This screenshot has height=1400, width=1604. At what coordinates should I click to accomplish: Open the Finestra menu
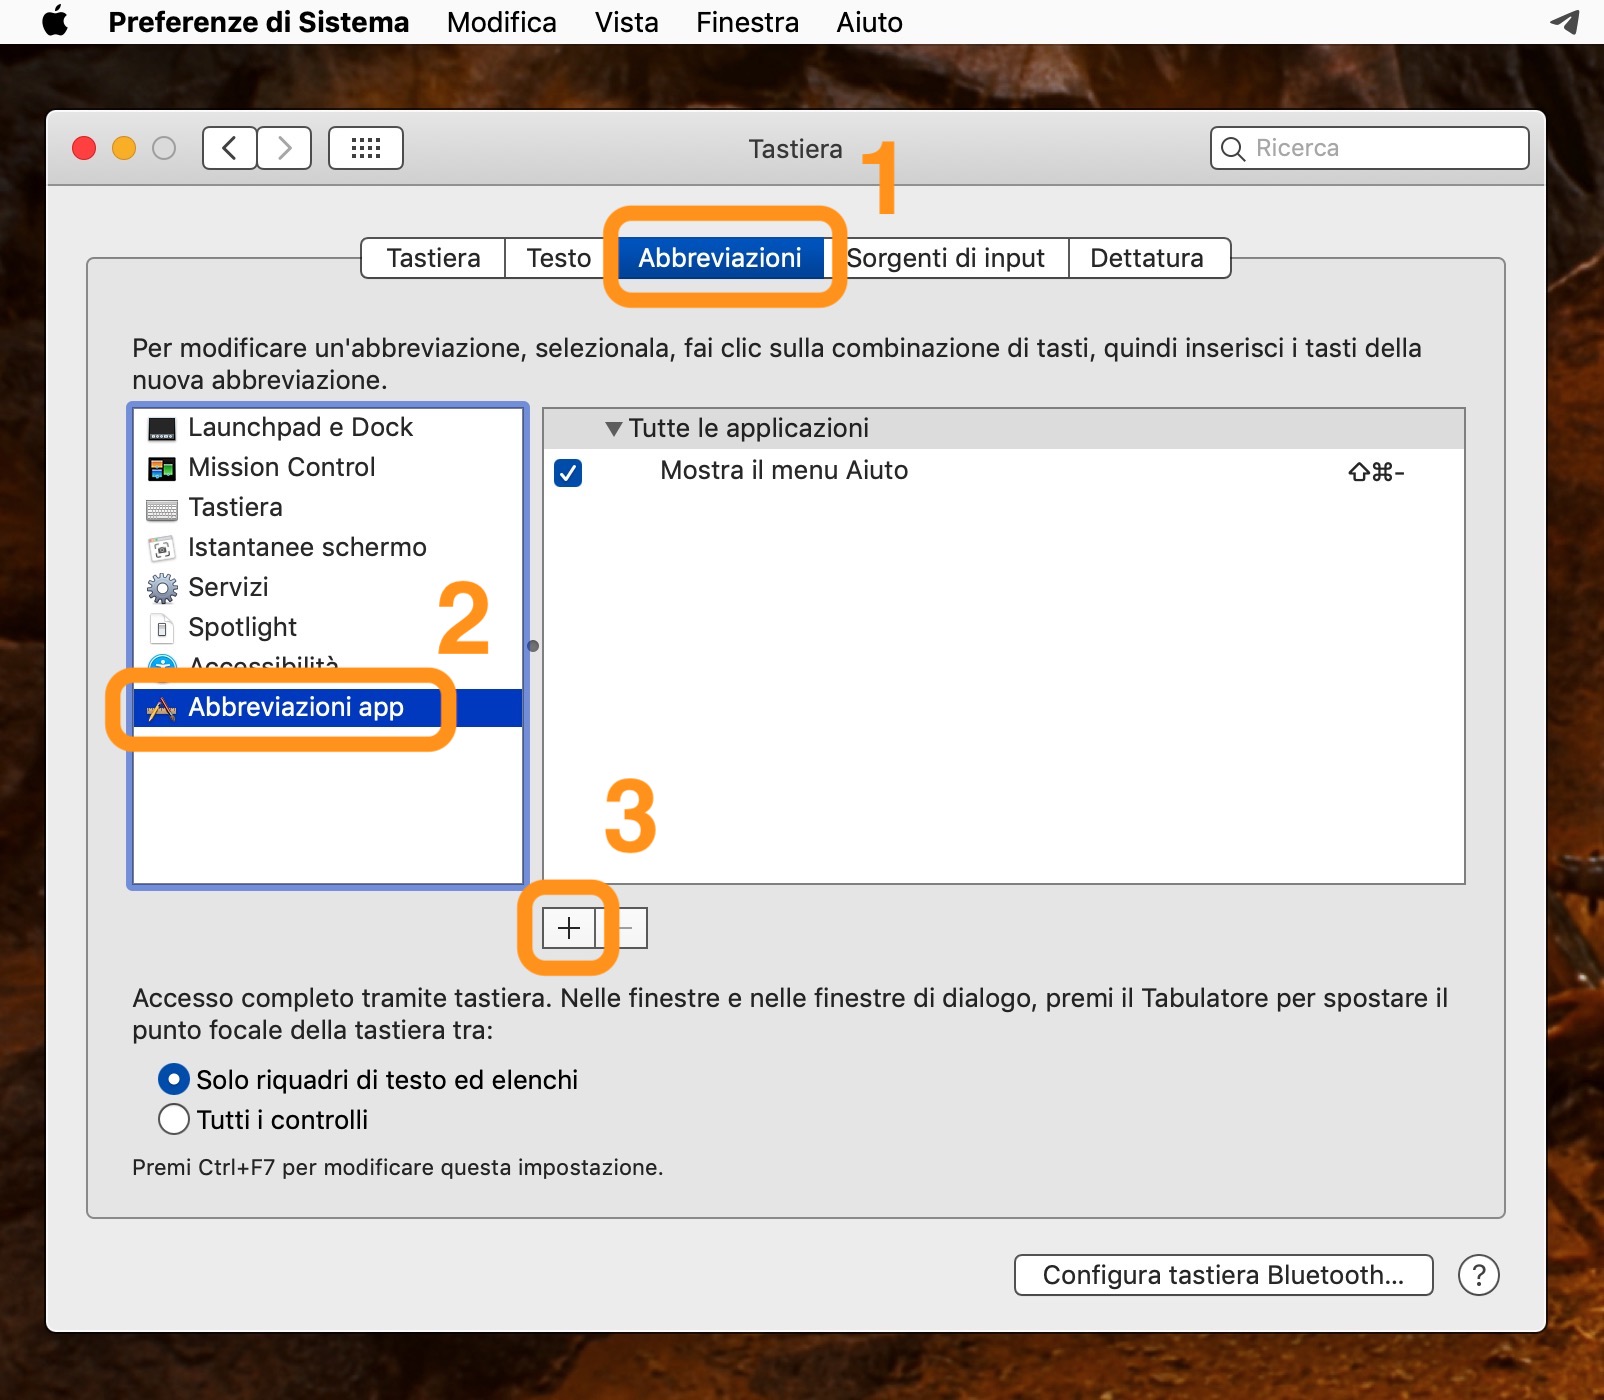pos(748,22)
